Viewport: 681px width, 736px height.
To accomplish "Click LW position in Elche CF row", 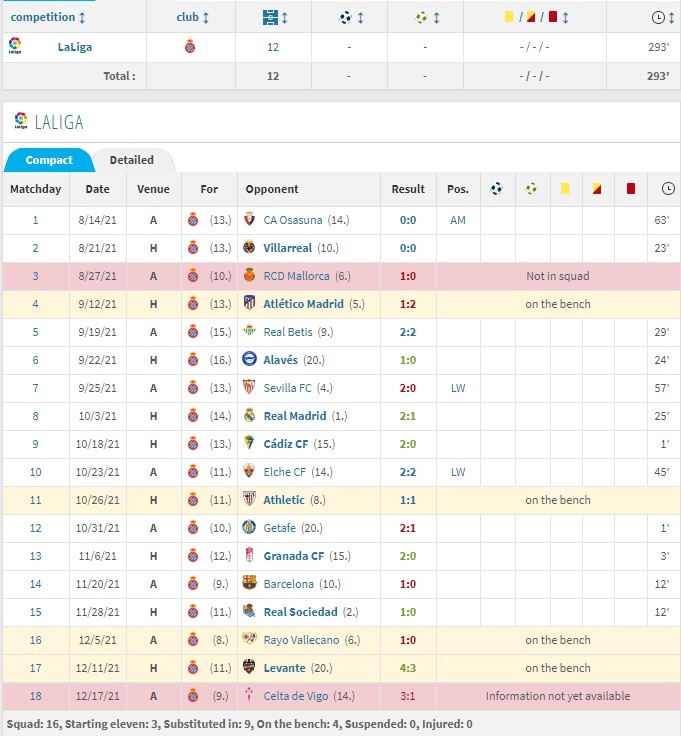I will (x=458, y=472).
